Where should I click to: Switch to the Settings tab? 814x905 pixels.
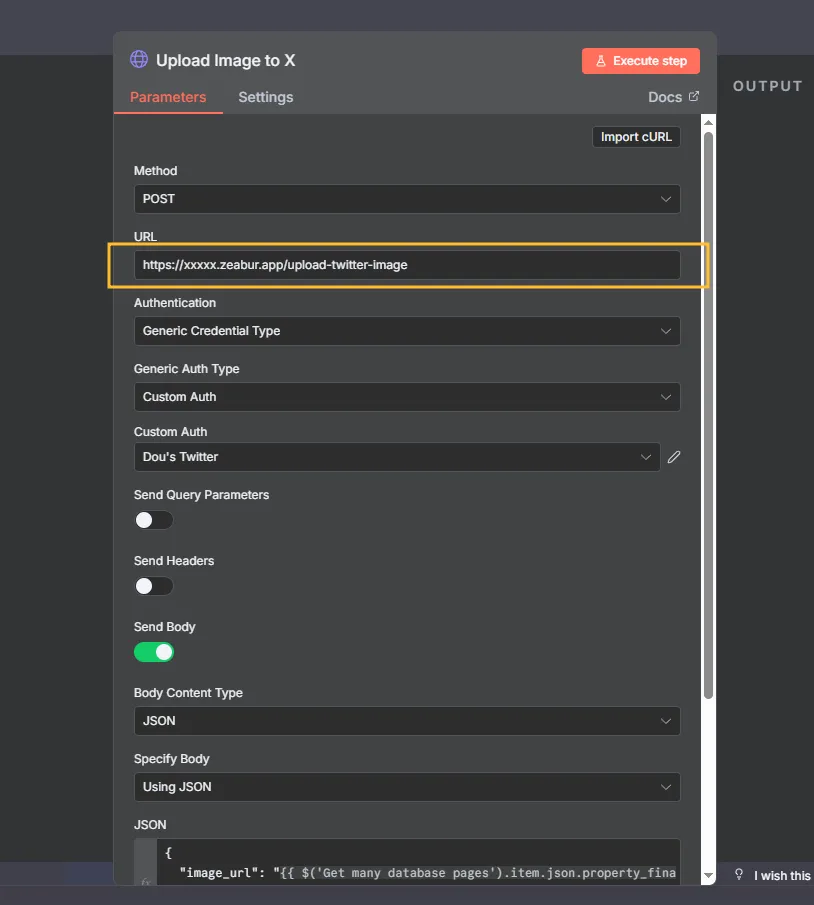click(265, 97)
